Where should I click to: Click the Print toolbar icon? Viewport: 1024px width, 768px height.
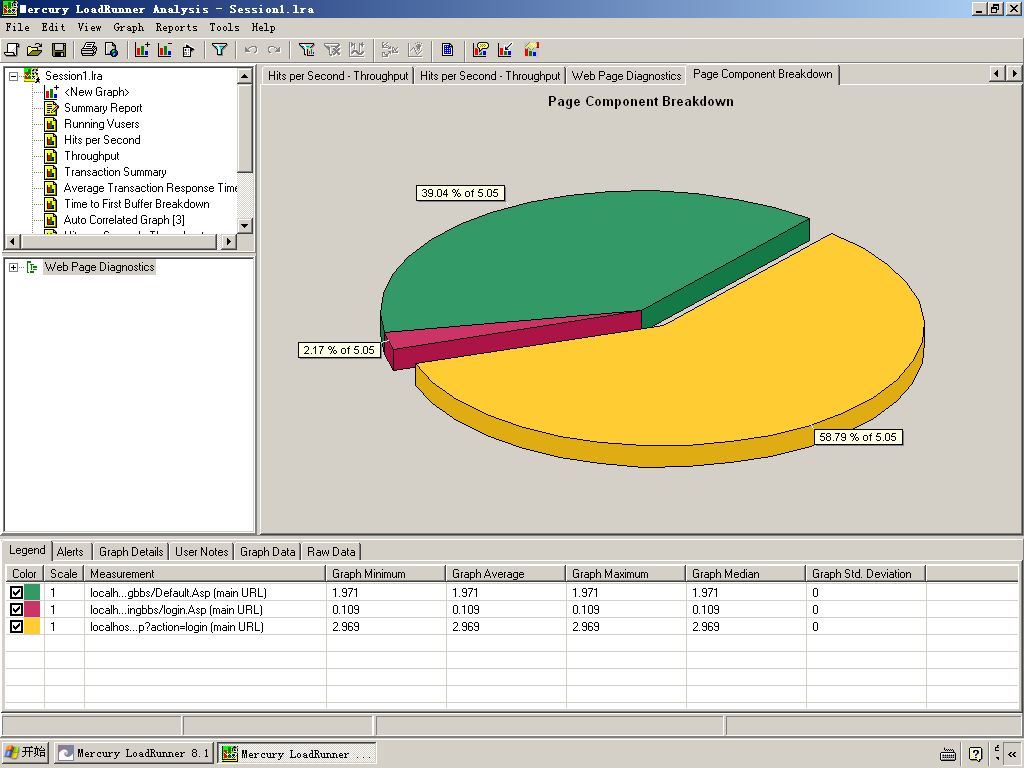(88, 50)
